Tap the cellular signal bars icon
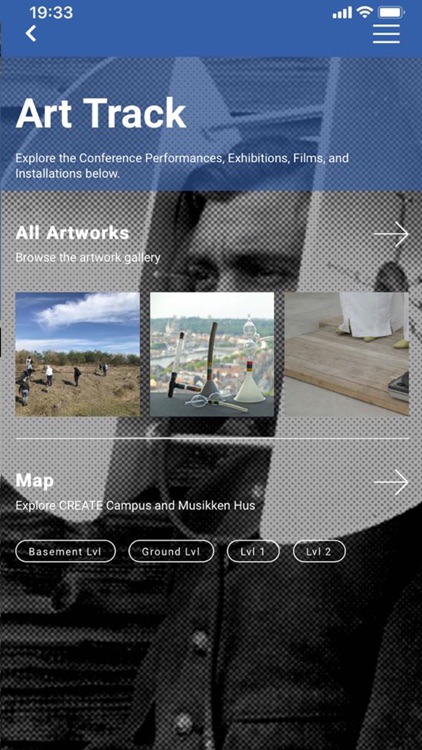Screen dimensions: 422x750 coord(343,13)
